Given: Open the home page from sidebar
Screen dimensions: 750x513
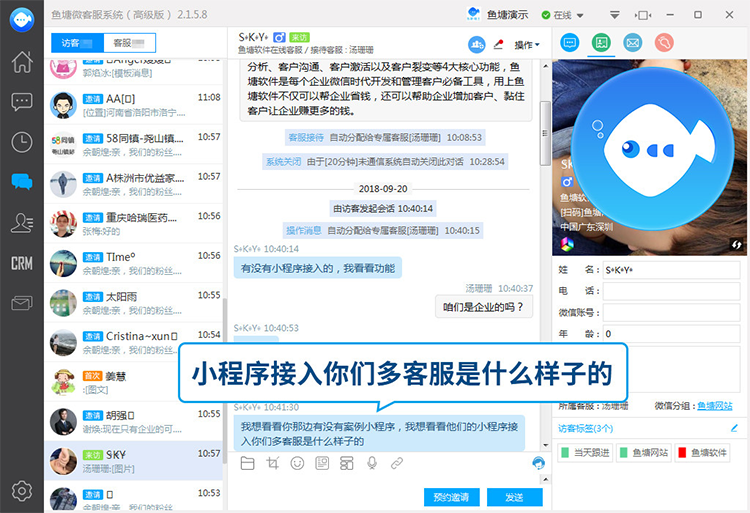Looking at the screenshot, I should (x=22, y=62).
